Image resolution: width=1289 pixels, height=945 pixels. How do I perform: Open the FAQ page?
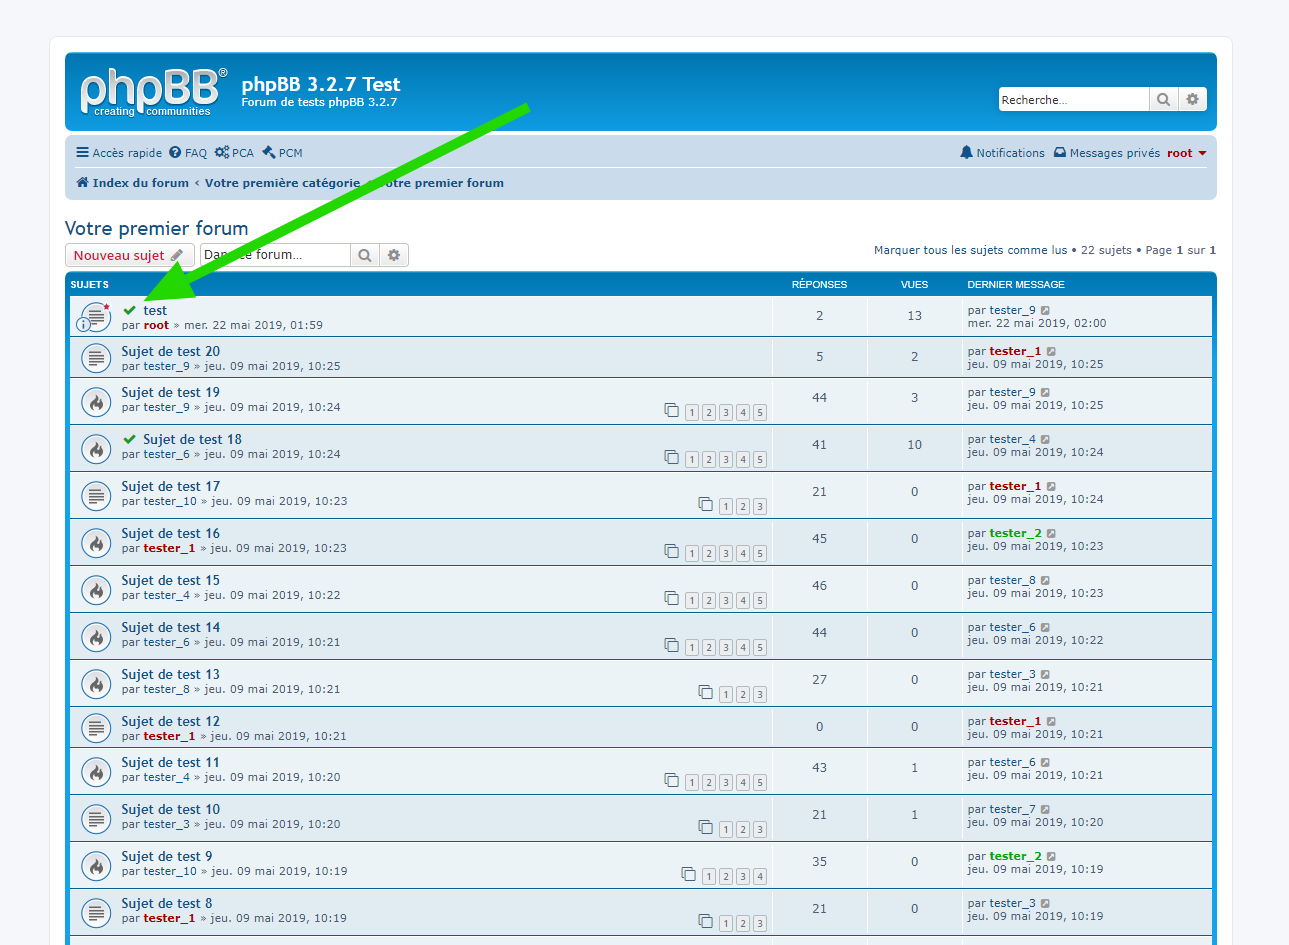tap(188, 153)
